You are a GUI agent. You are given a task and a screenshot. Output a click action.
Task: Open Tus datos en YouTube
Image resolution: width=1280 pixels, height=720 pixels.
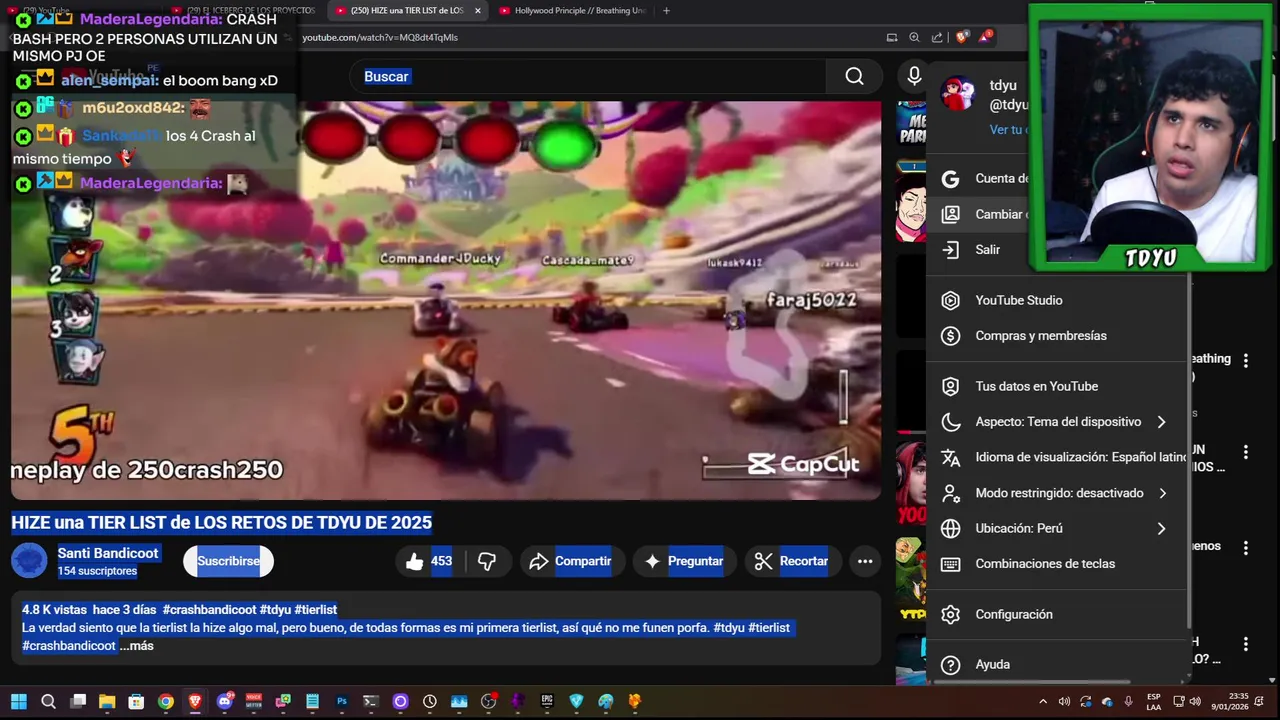1057,386
